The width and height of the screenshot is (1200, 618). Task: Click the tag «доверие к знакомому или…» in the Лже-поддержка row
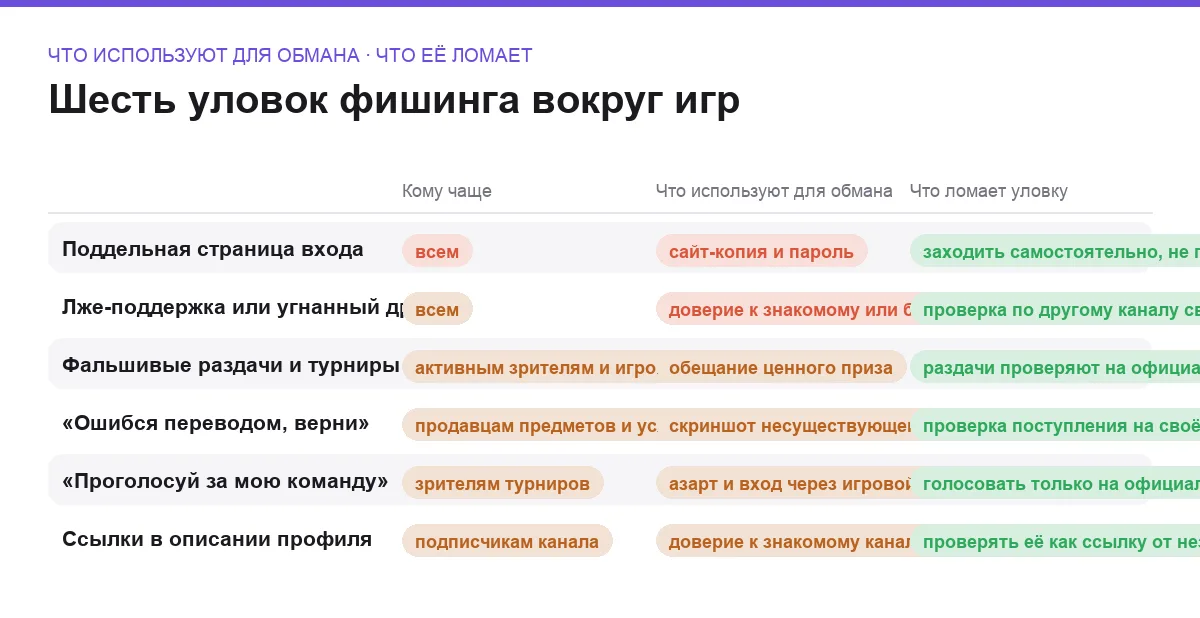pos(783,309)
